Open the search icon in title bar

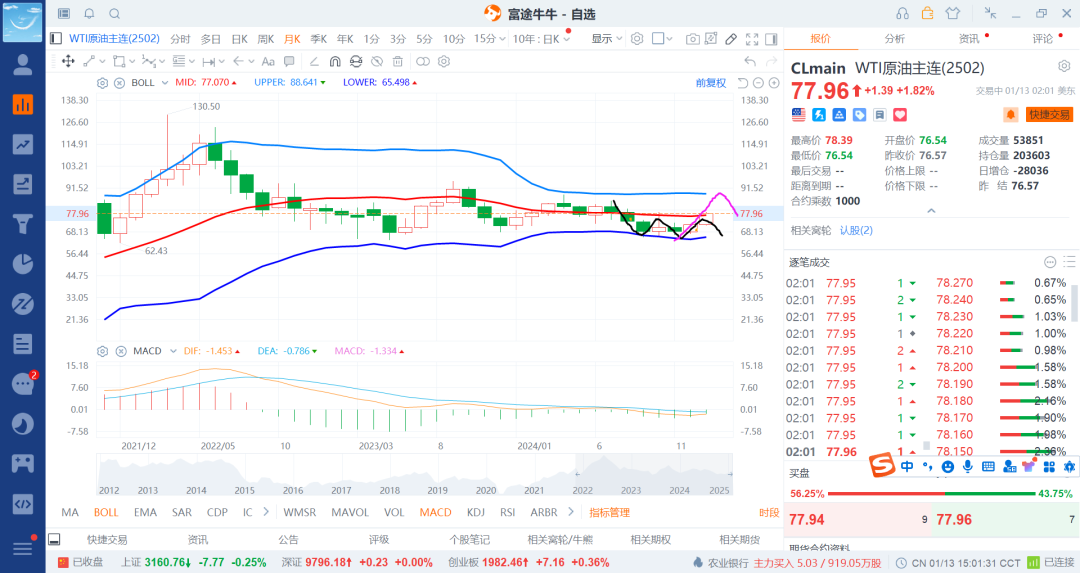114,14
